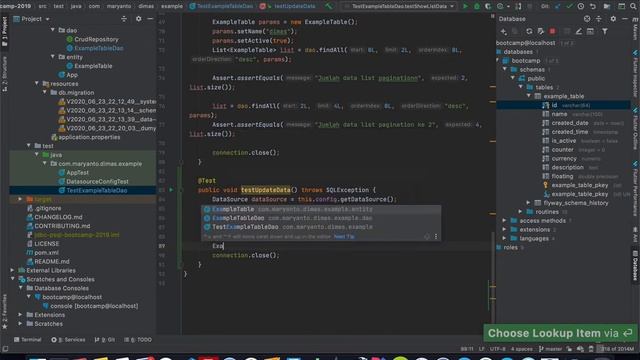The image size is (640, 360).
Task: Click the rollback undo arrow icon
Action: pyautogui.click(x=593, y=6)
